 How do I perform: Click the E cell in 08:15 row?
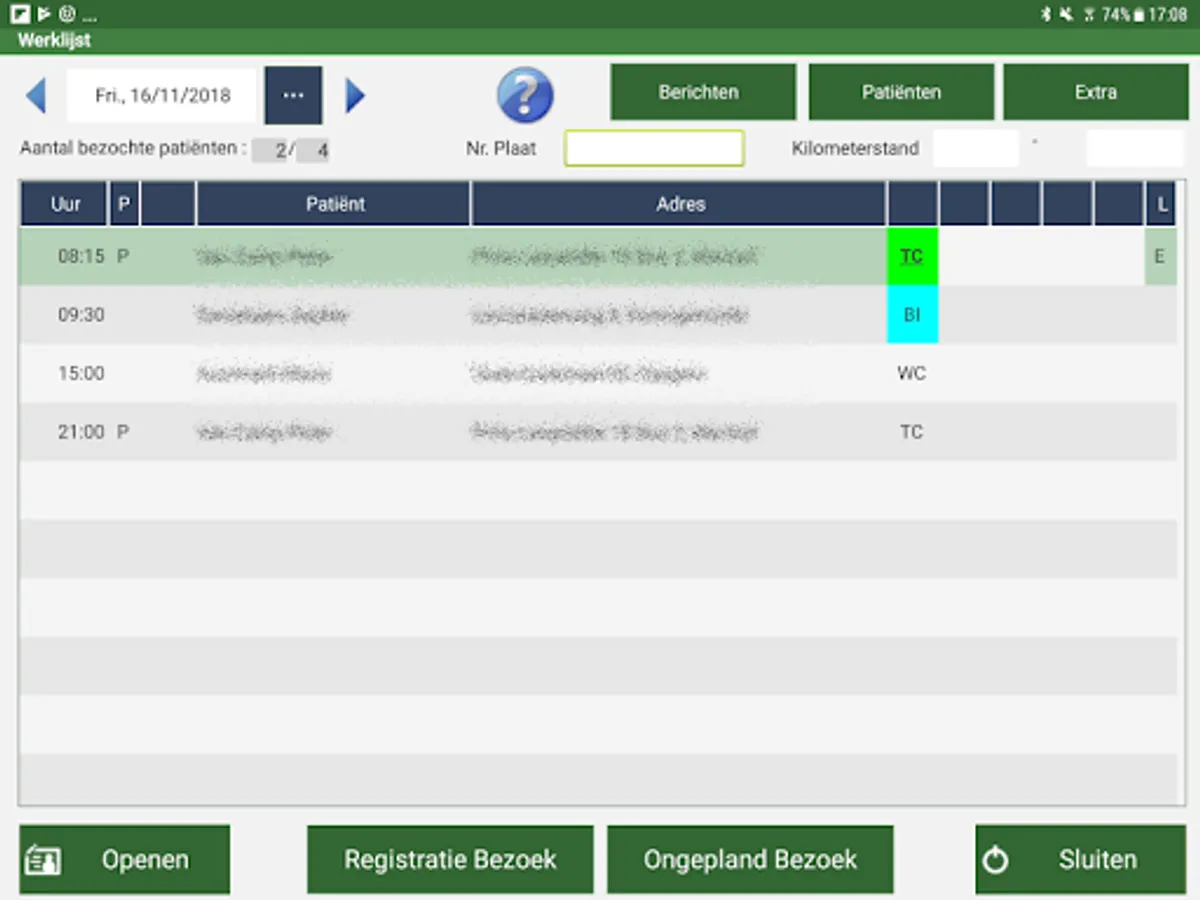[1160, 256]
